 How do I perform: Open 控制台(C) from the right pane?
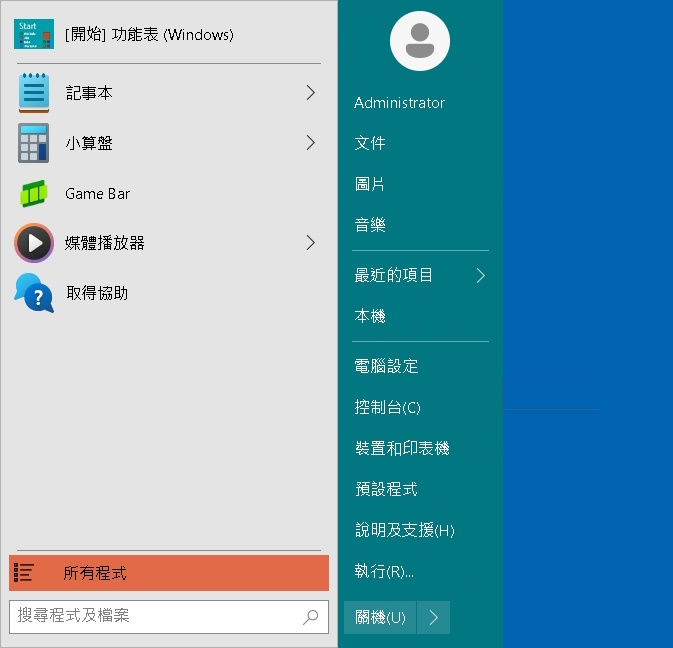pyautogui.click(x=387, y=407)
